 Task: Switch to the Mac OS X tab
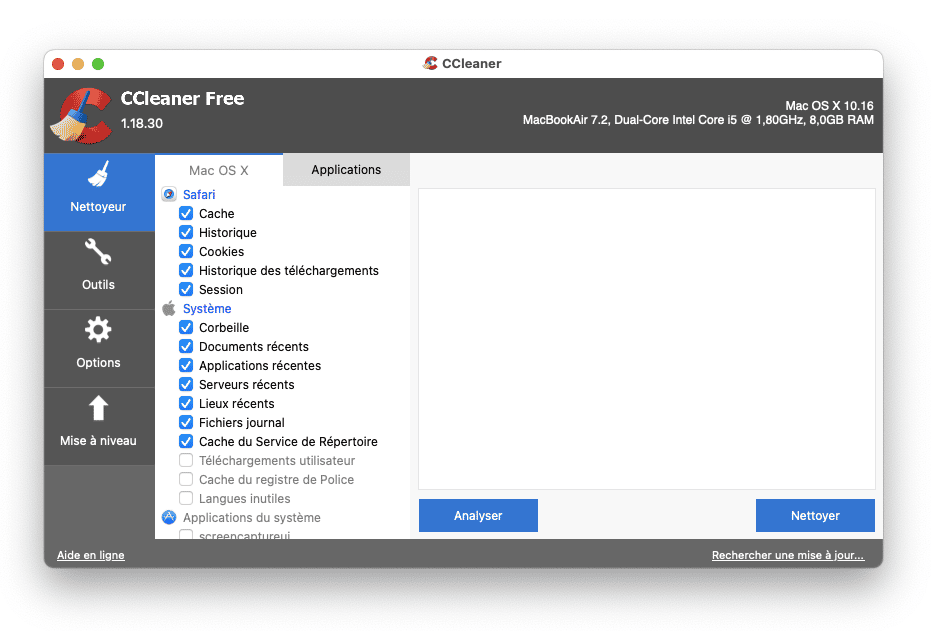(218, 171)
